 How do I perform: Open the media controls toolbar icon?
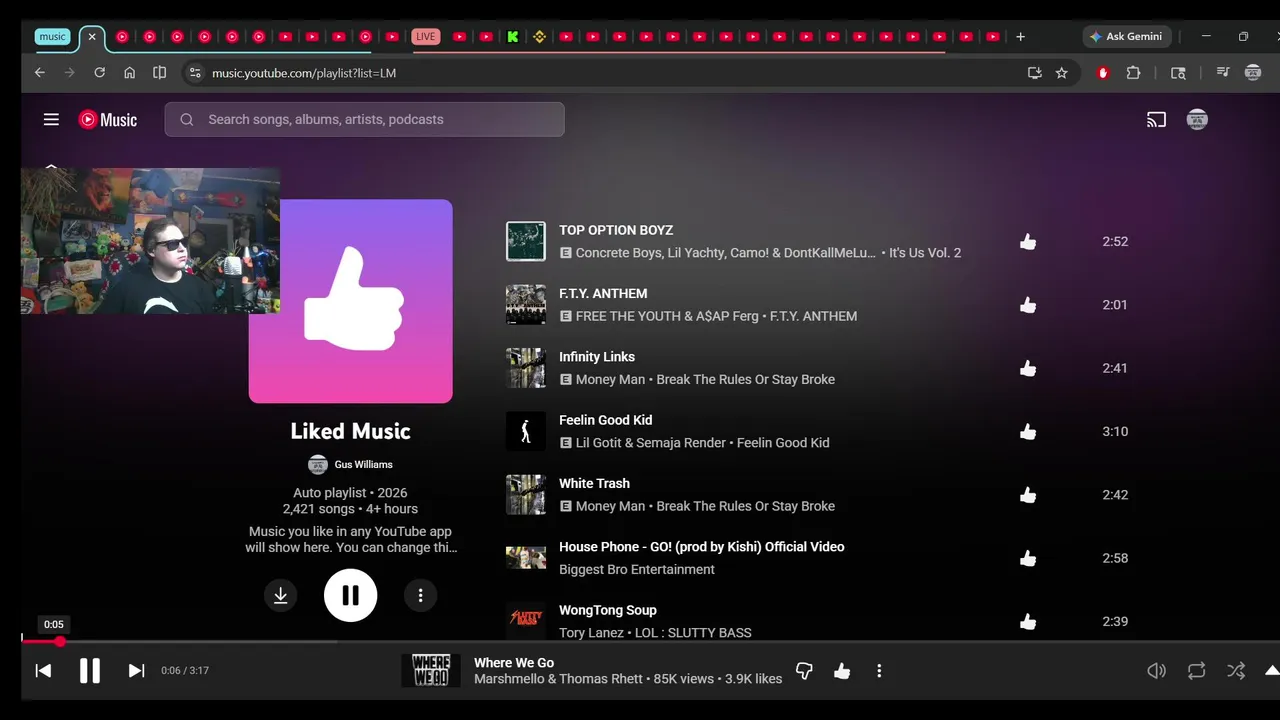1222,73
